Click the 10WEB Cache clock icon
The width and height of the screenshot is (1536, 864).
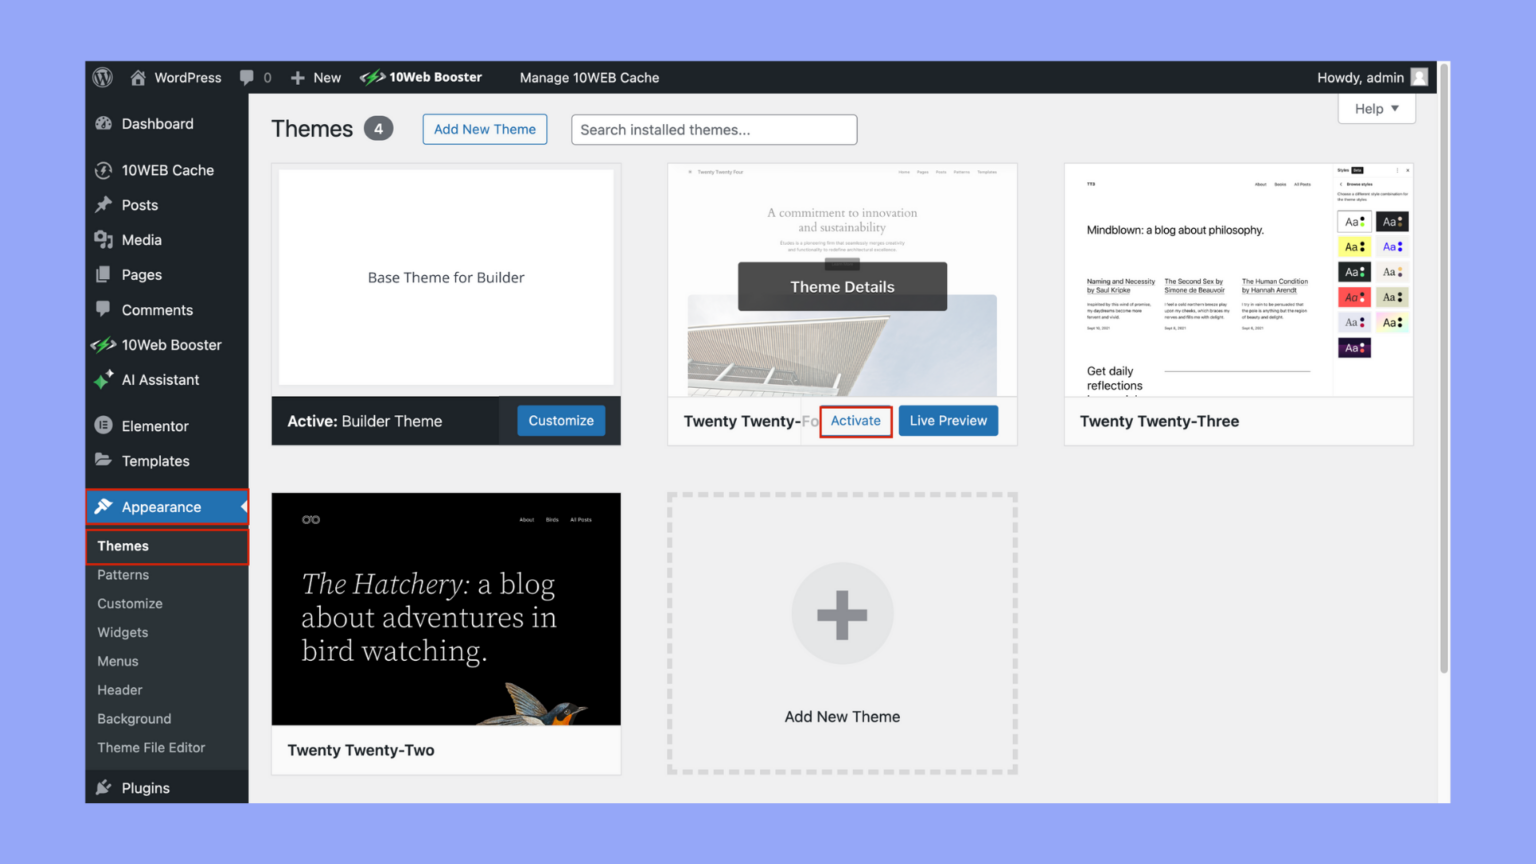coord(104,170)
